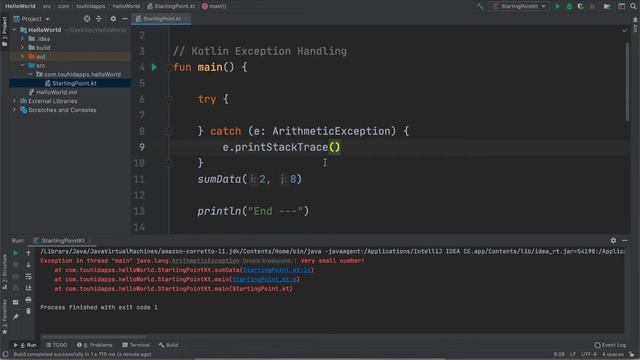Screen dimensions: 640x360
Task: Hide the Project panel with minus icon
Action: [x=124, y=19]
